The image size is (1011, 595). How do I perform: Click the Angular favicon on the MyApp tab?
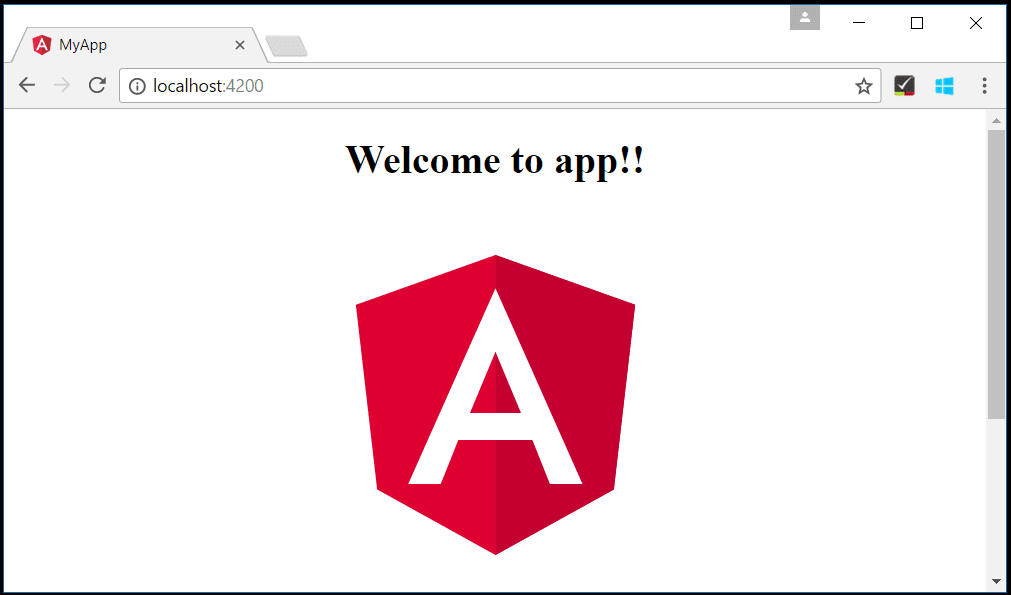click(x=41, y=44)
